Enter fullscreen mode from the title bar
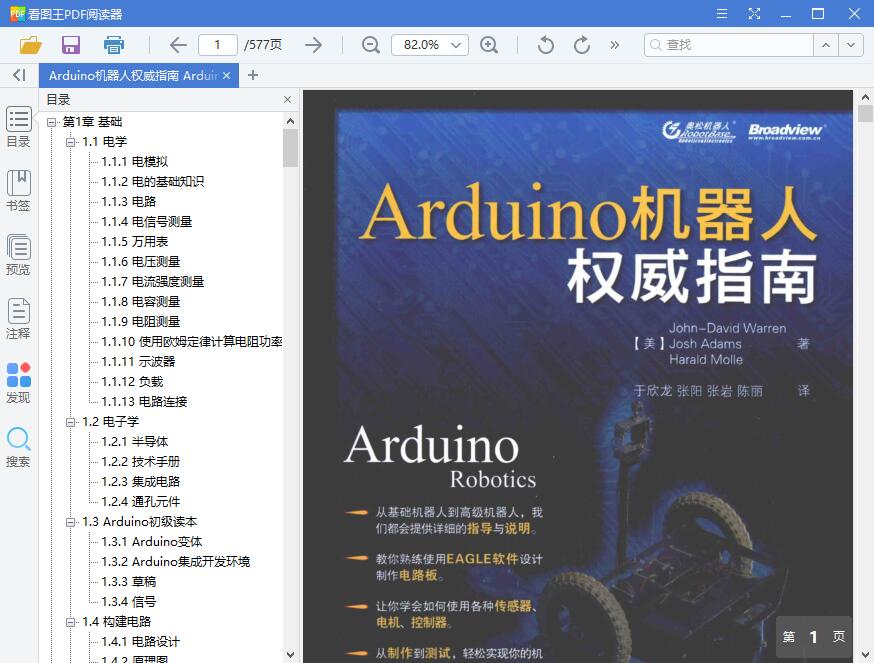Viewport: 874px width, 663px height. pos(754,13)
